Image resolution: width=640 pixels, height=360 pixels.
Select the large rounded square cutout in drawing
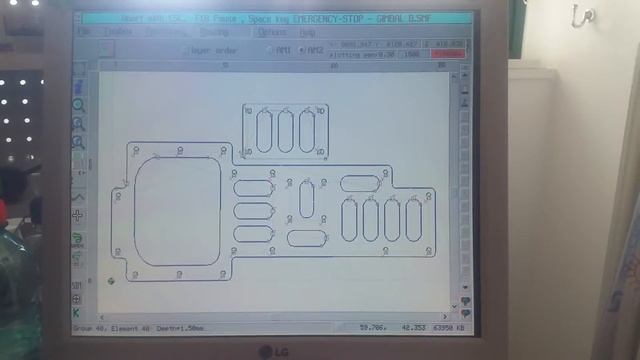click(178, 211)
